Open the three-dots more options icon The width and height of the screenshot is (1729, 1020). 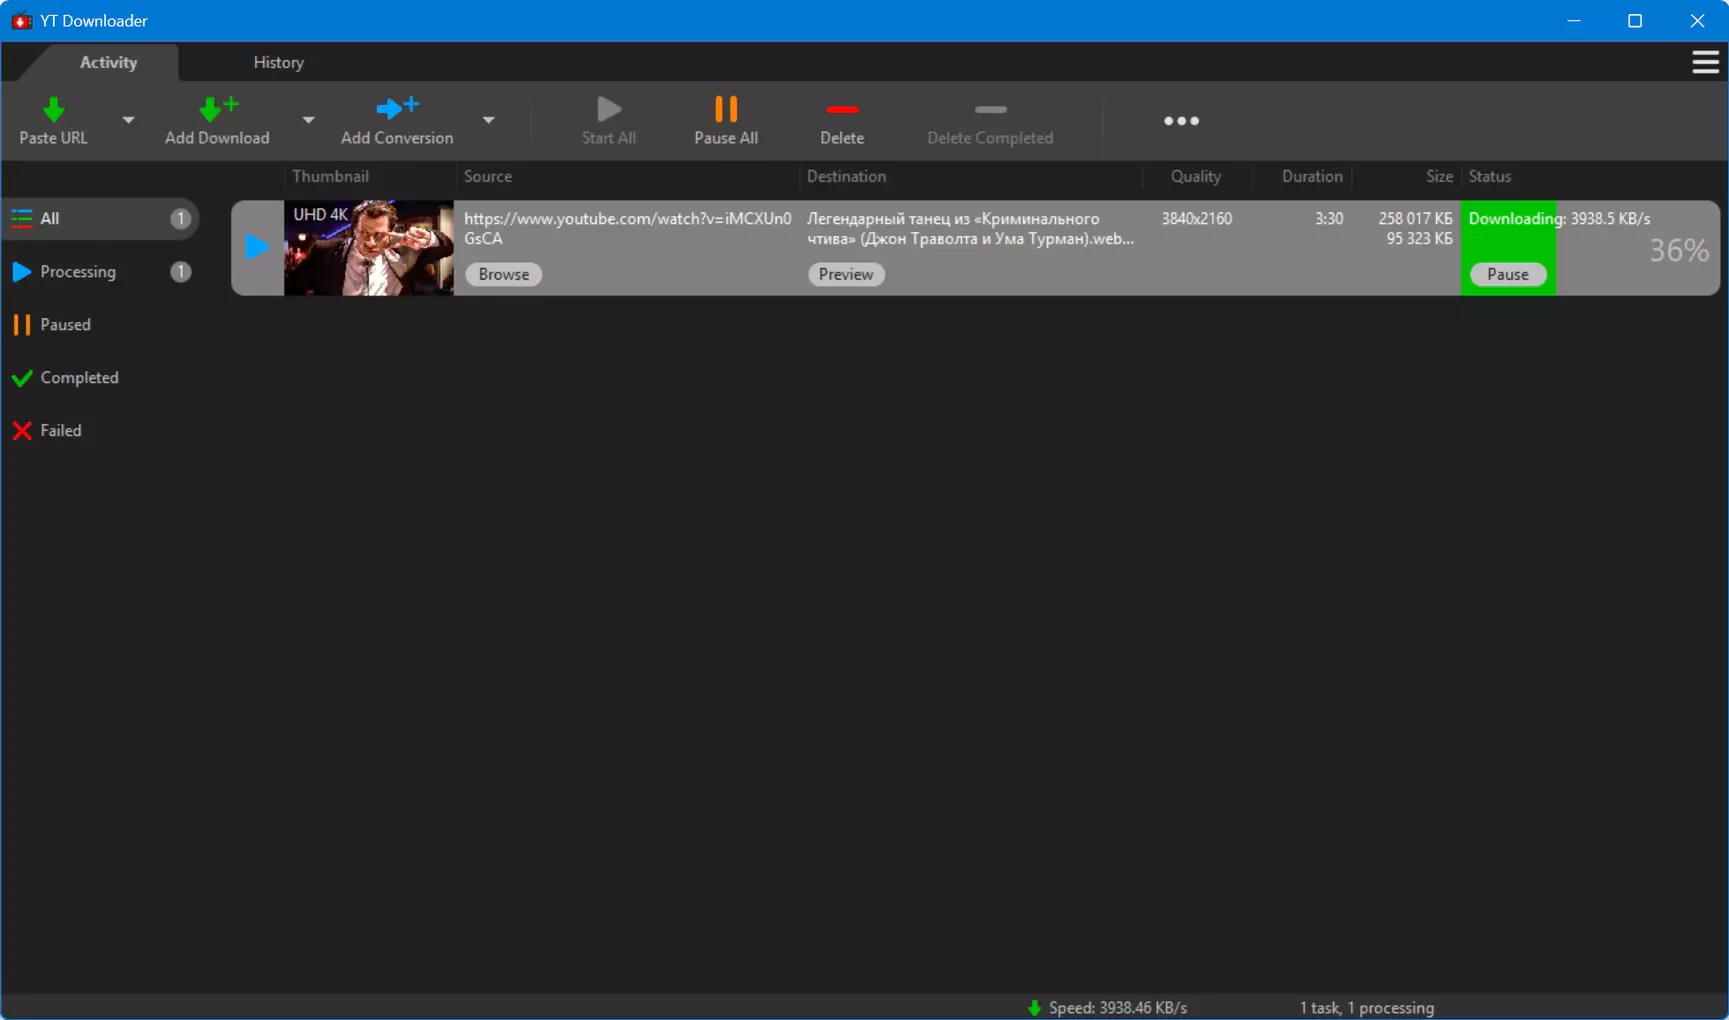click(x=1181, y=121)
